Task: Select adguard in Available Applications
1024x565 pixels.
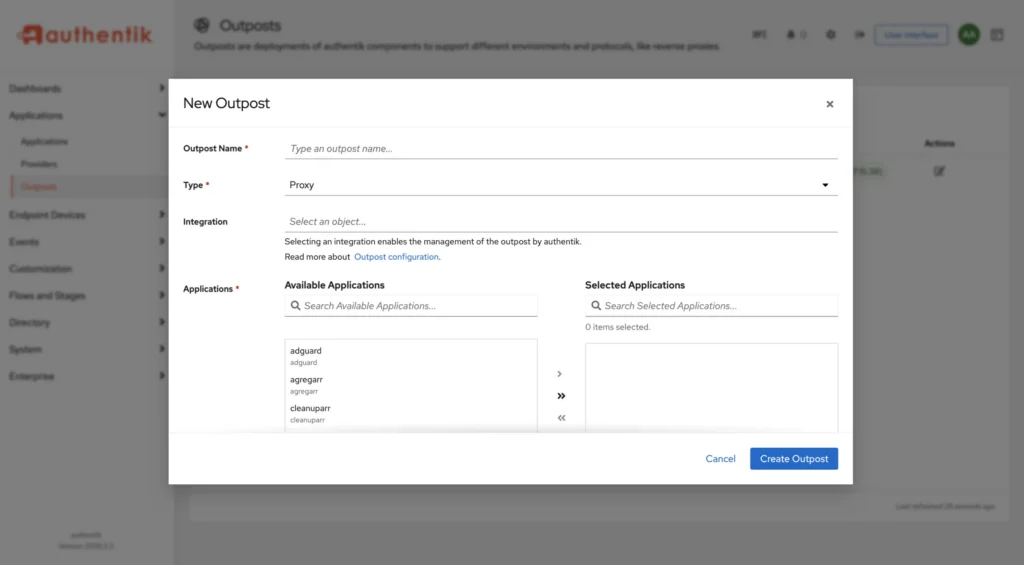Action: [x=411, y=356]
